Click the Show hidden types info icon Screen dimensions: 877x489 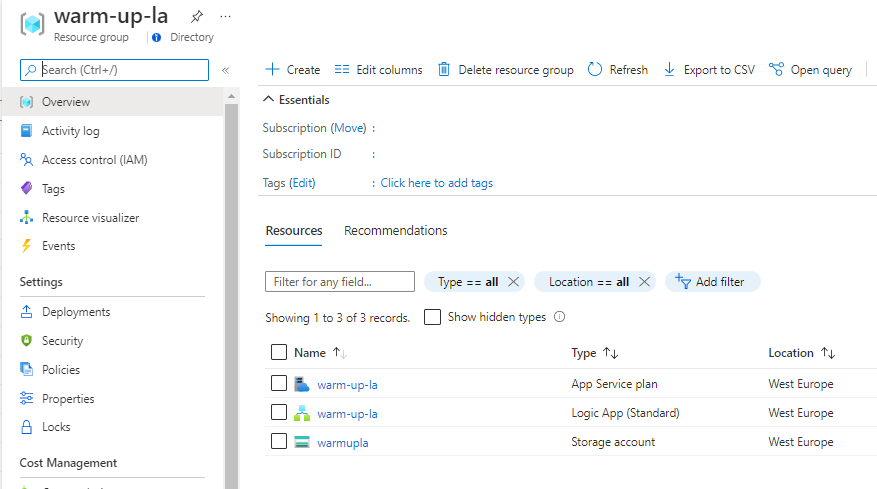(x=559, y=317)
